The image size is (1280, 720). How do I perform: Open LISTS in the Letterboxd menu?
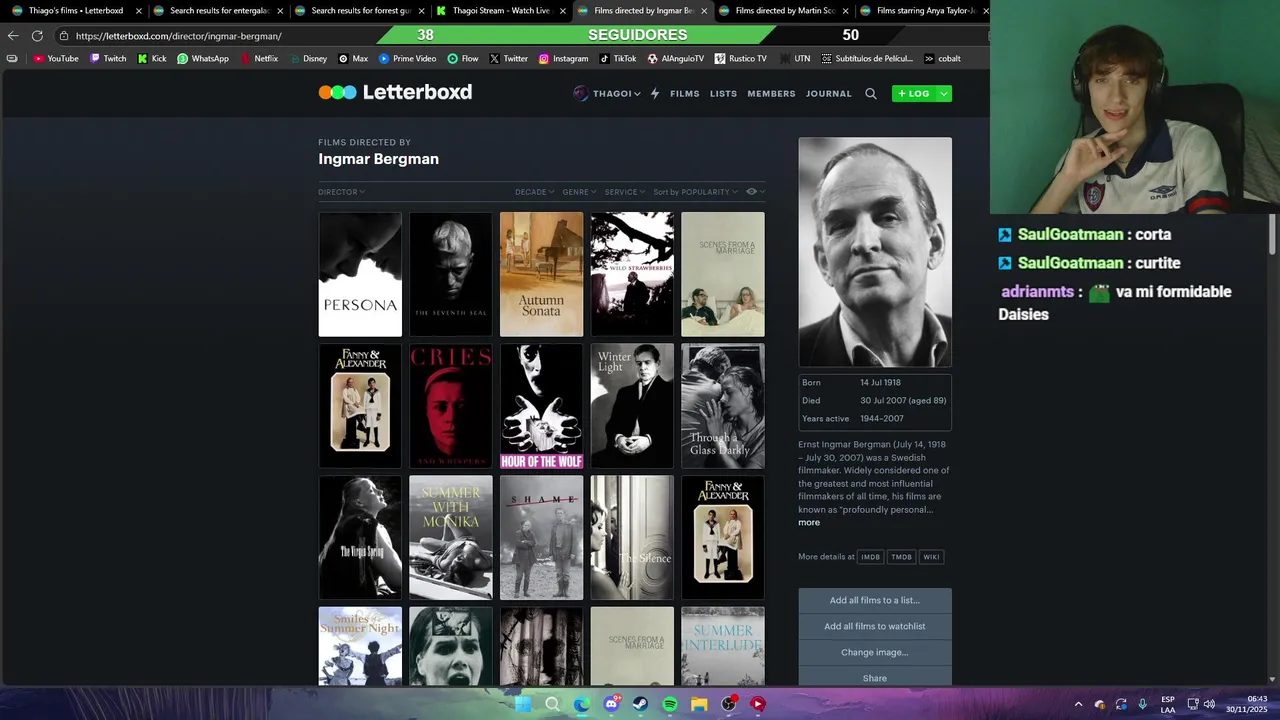coord(723,94)
